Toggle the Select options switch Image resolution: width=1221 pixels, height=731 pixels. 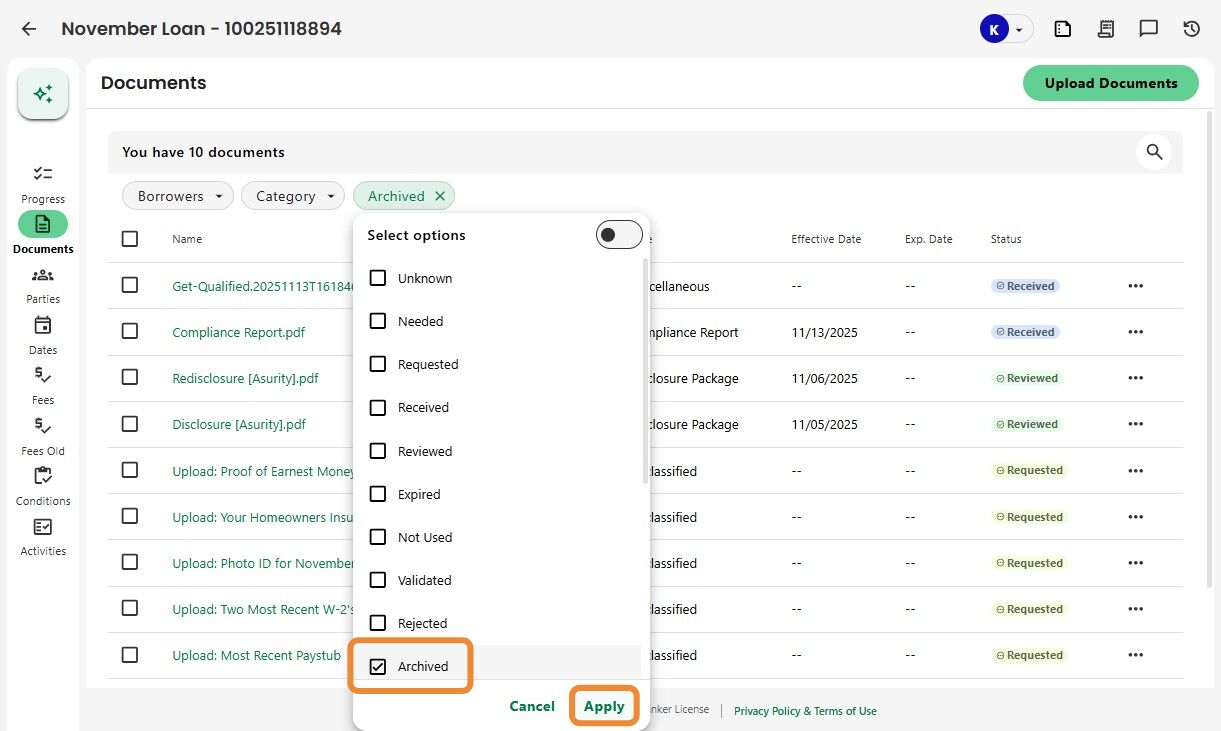coord(618,235)
